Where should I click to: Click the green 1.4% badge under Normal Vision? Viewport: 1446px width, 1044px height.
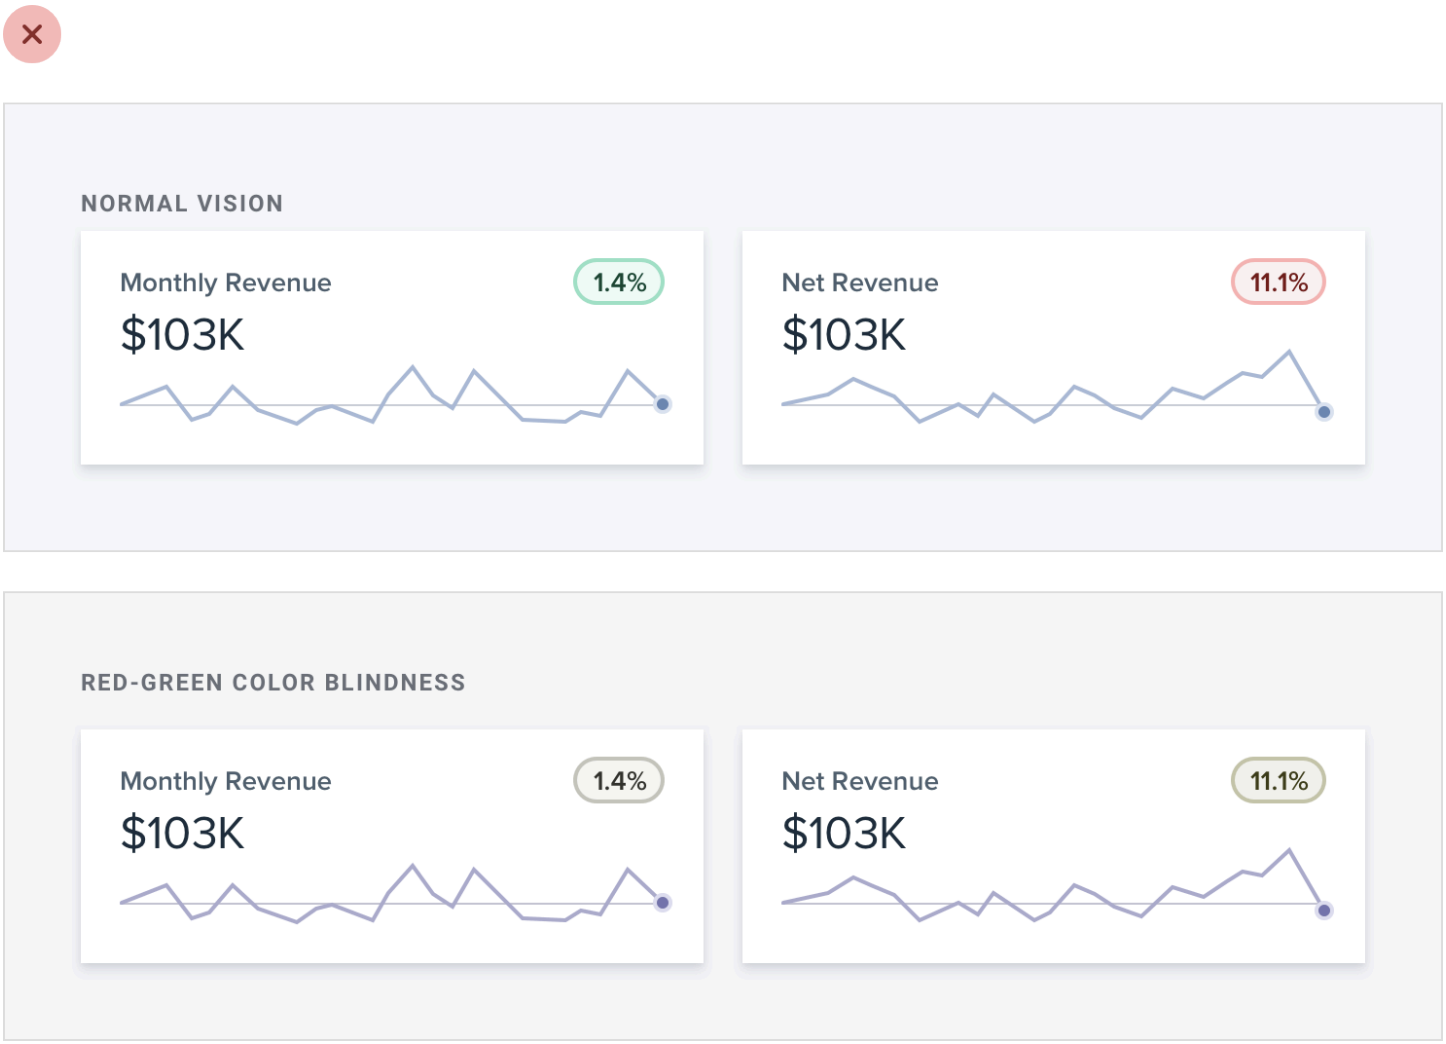[619, 283]
